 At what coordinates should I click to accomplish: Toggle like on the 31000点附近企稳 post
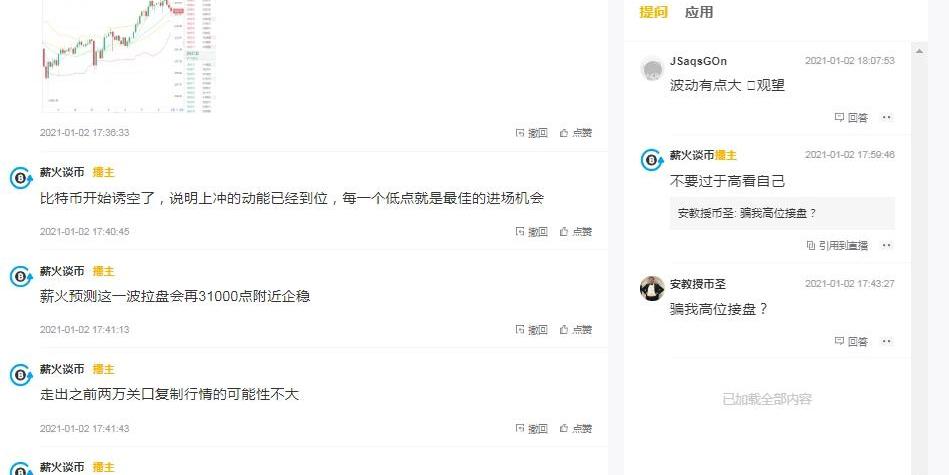(575, 330)
